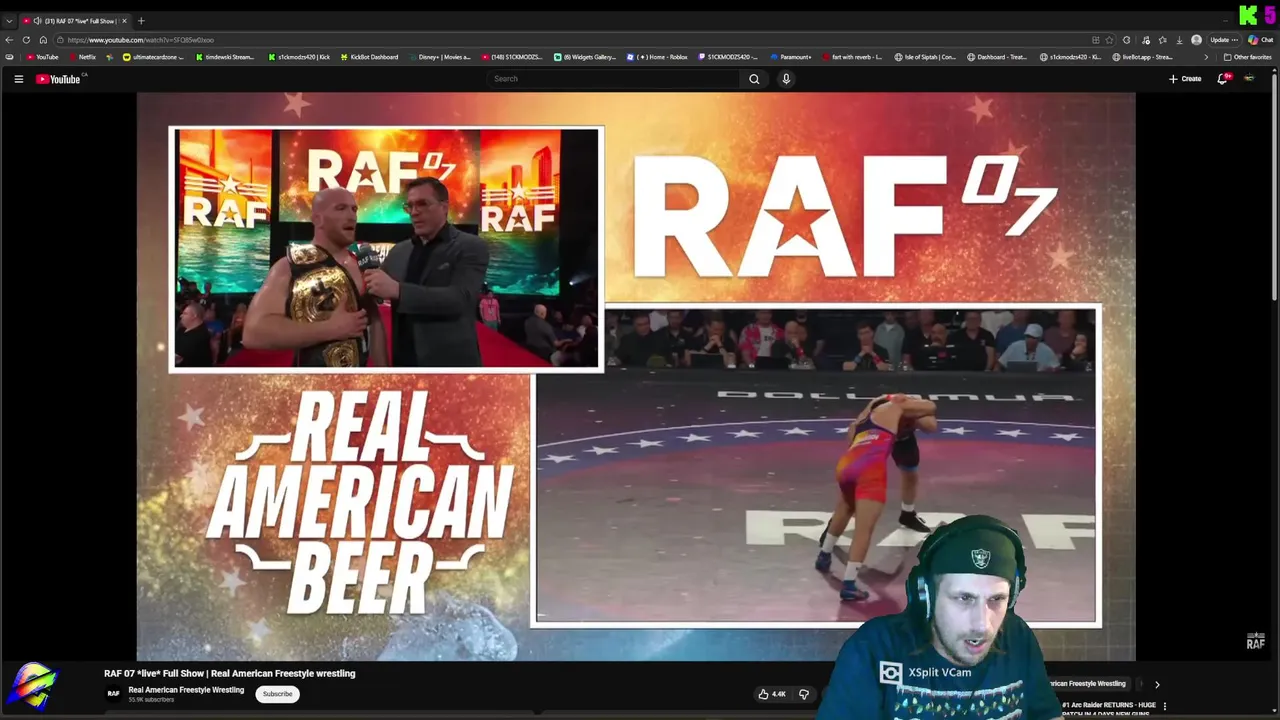Open the favorites list icon in toolbar

(x=1162, y=40)
